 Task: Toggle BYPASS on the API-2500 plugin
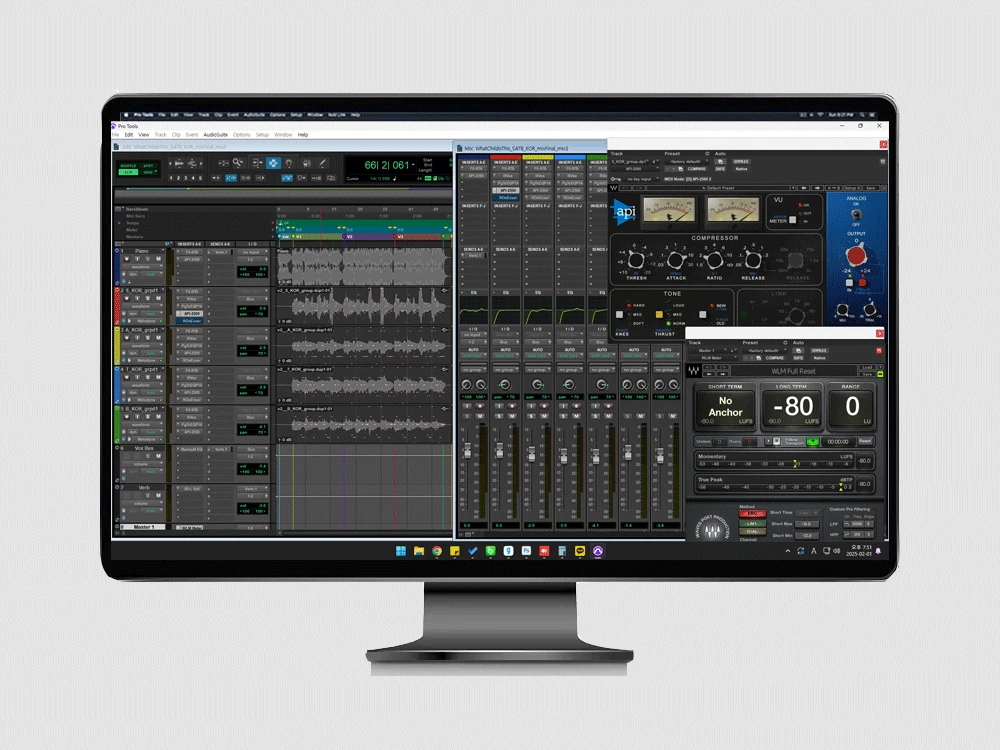coord(741,161)
